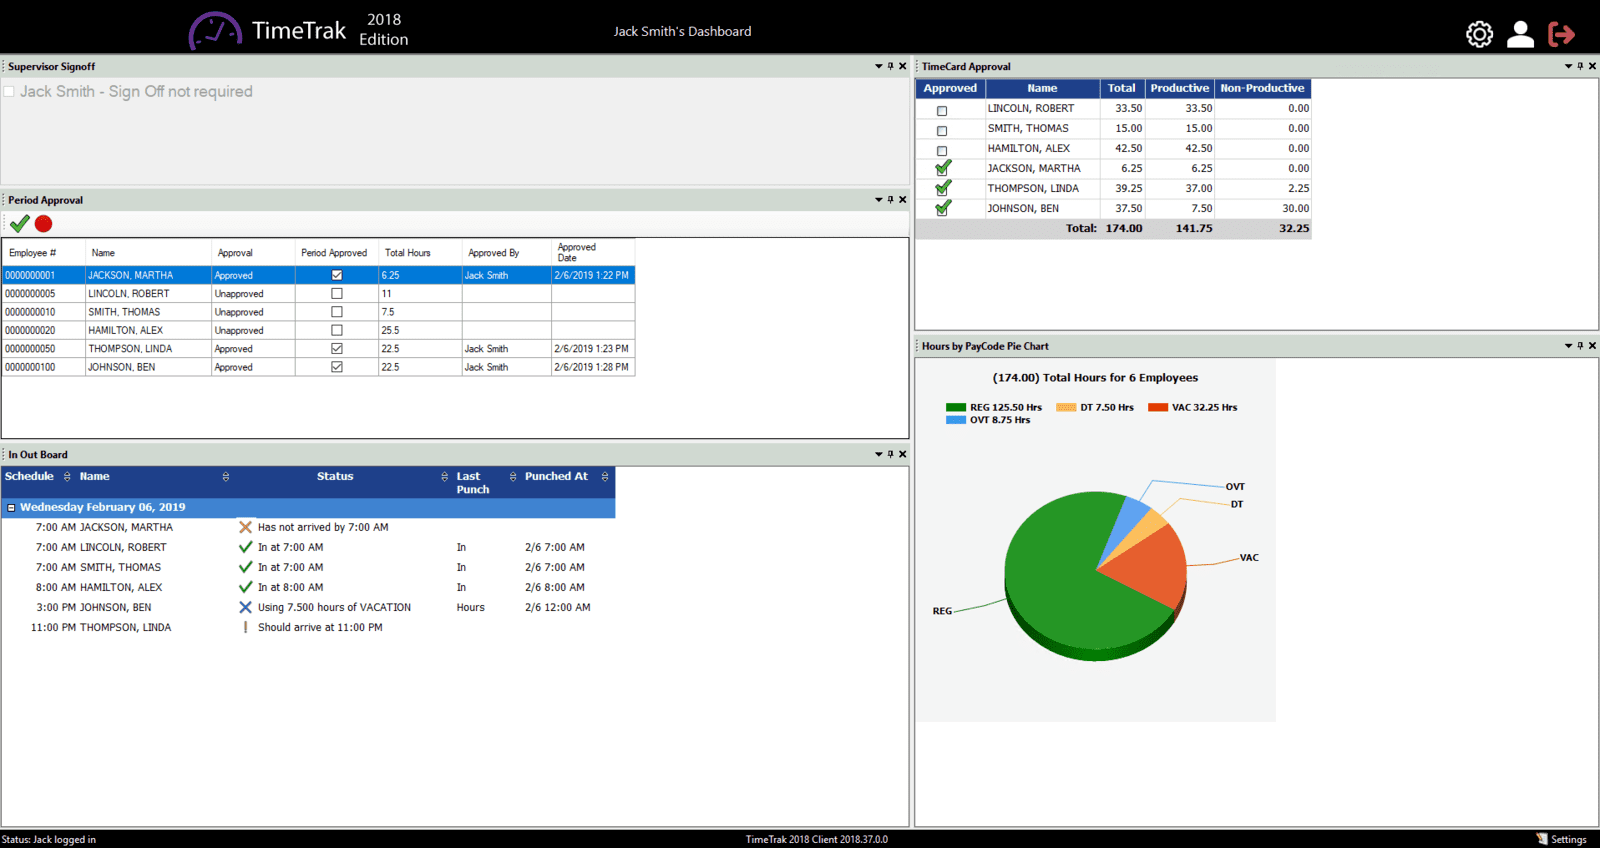Image resolution: width=1600 pixels, height=848 pixels.
Task: Check Period Approved for Smith, Thomas
Action: 337,312
